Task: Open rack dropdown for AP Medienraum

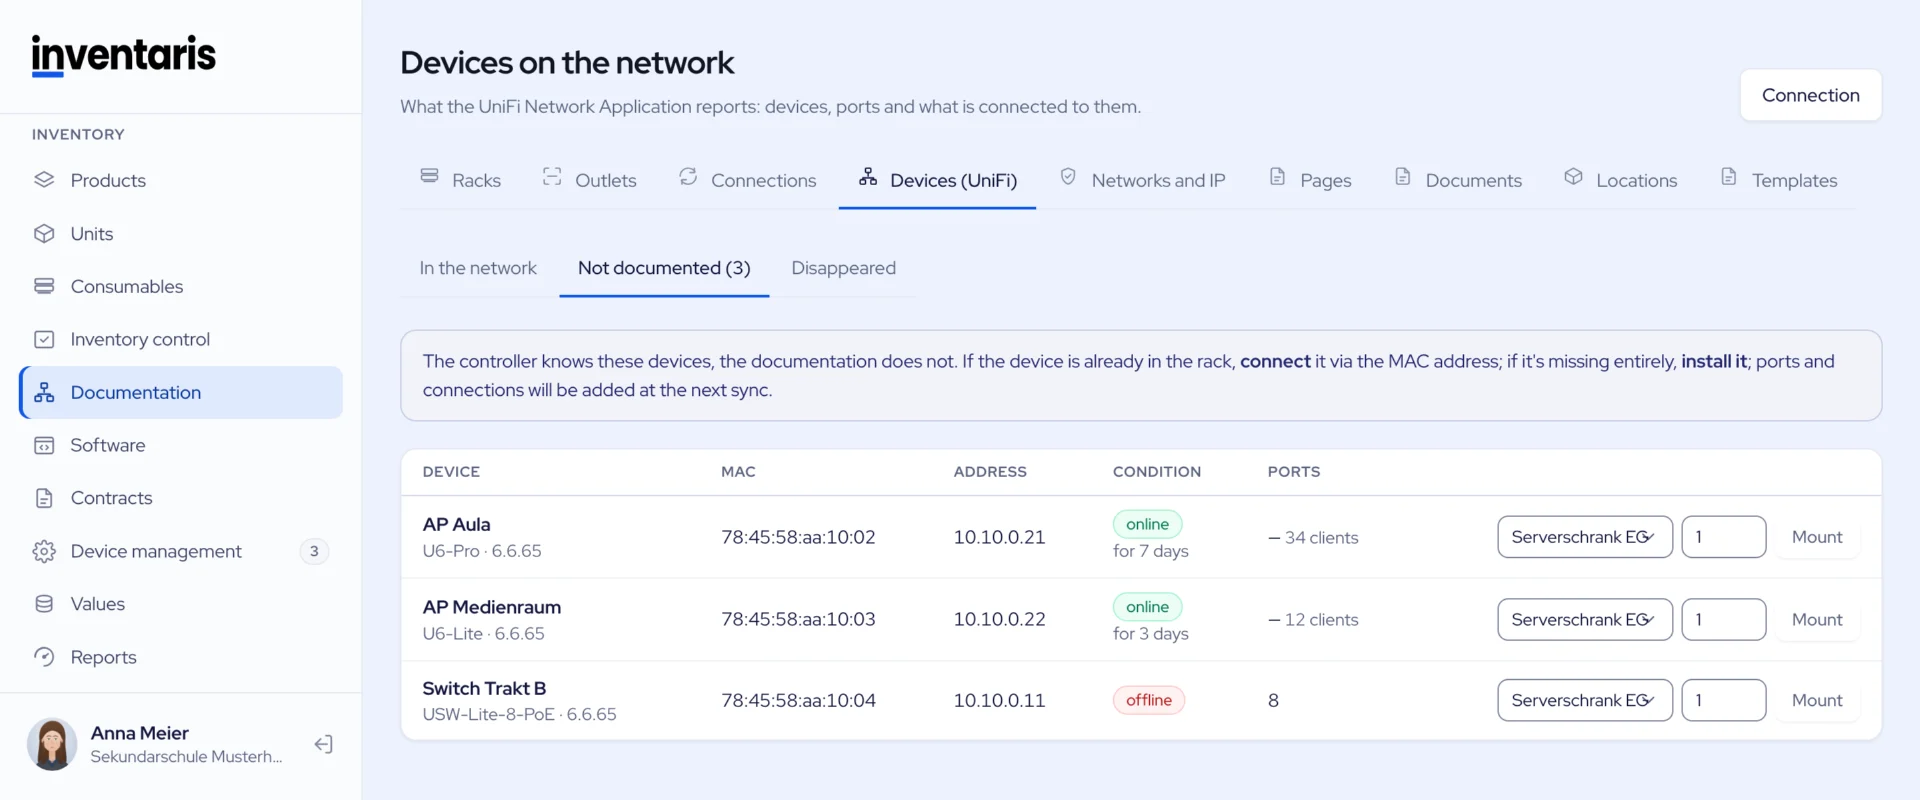Action: tap(1585, 620)
